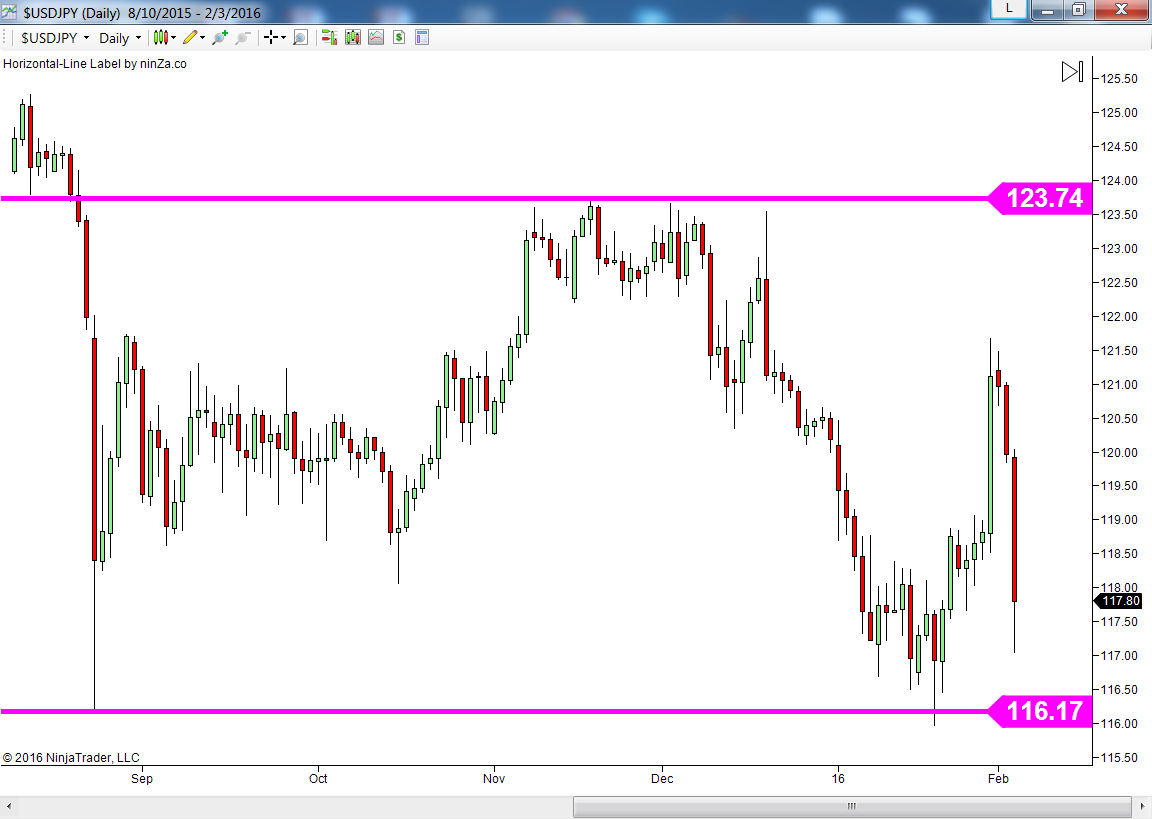Open the $USDJPY instrument dropdown
The width and height of the screenshot is (1152, 819).
(x=54, y=37)
